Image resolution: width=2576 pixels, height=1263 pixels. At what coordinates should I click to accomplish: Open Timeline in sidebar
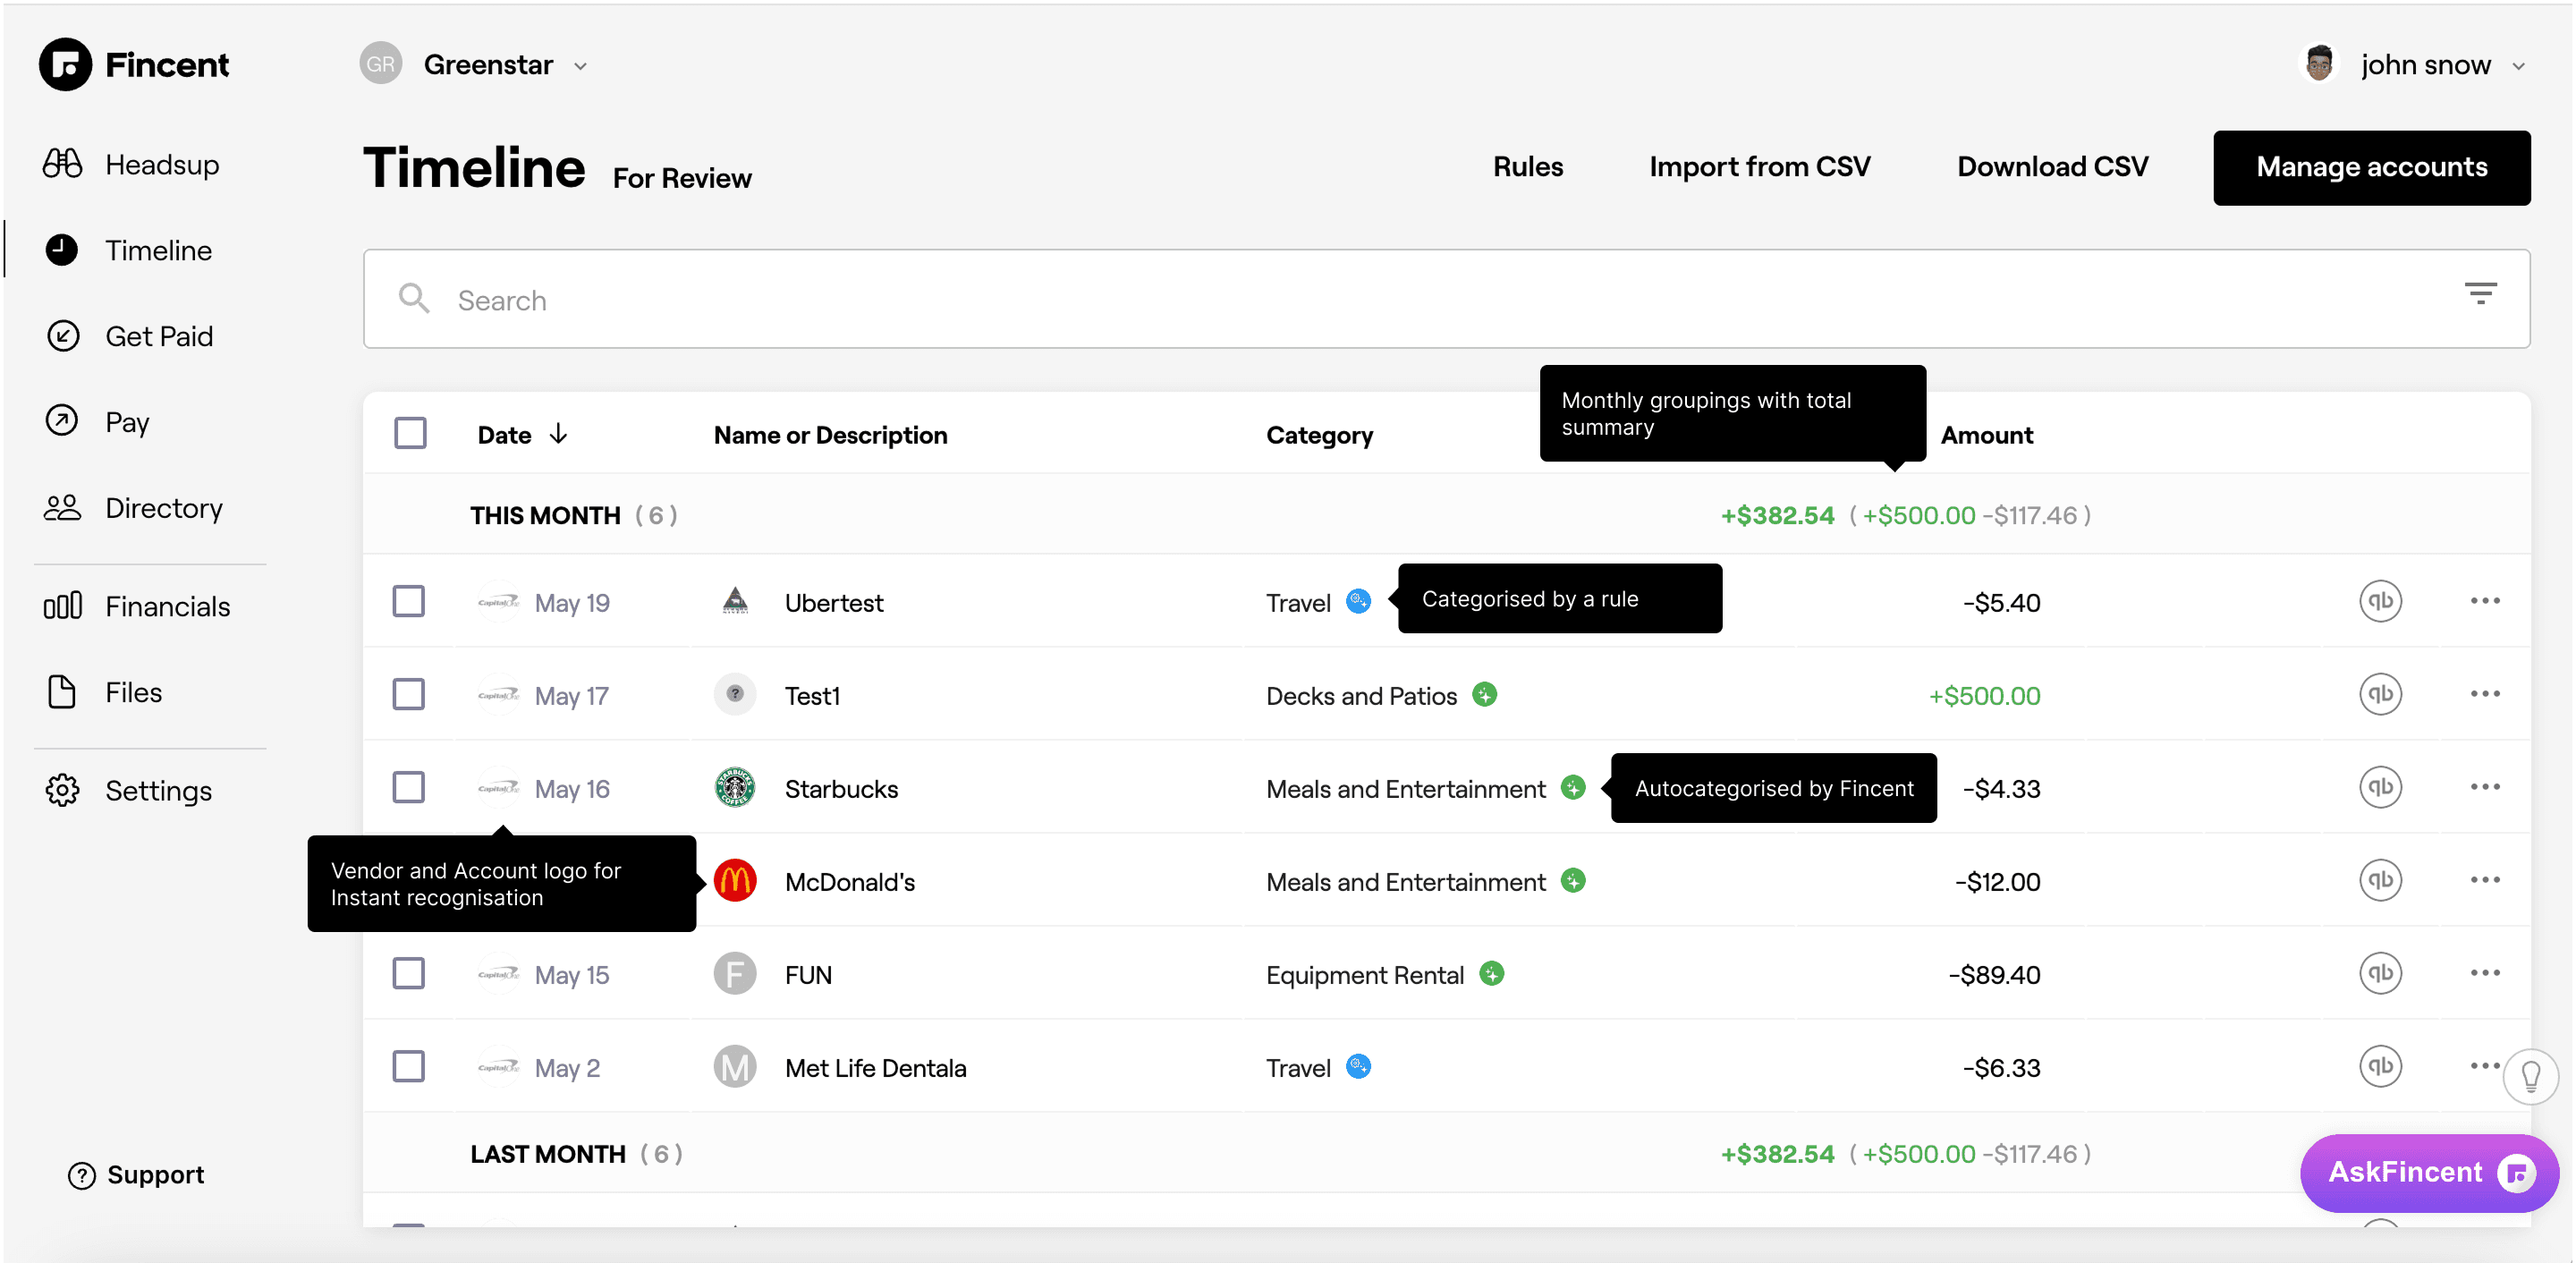coord(128,250)
